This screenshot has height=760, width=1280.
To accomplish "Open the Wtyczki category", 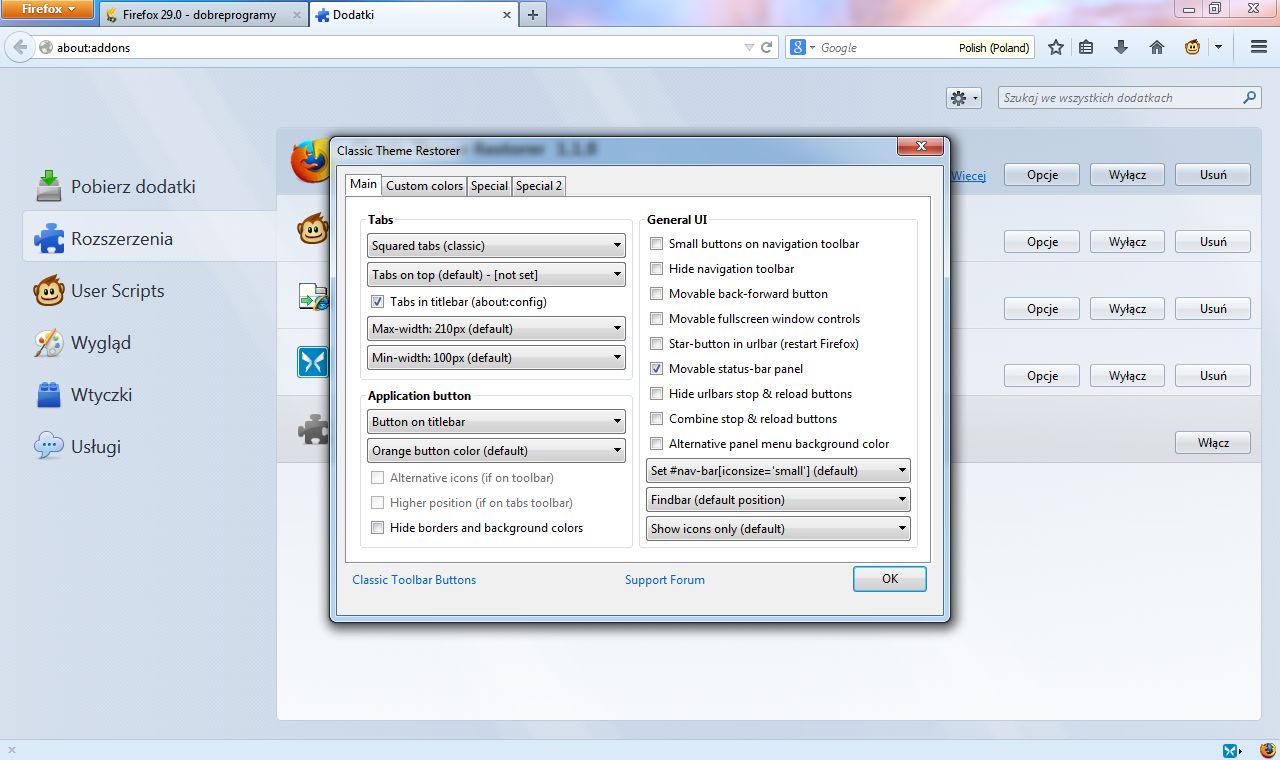I will [x=84, y=395].
